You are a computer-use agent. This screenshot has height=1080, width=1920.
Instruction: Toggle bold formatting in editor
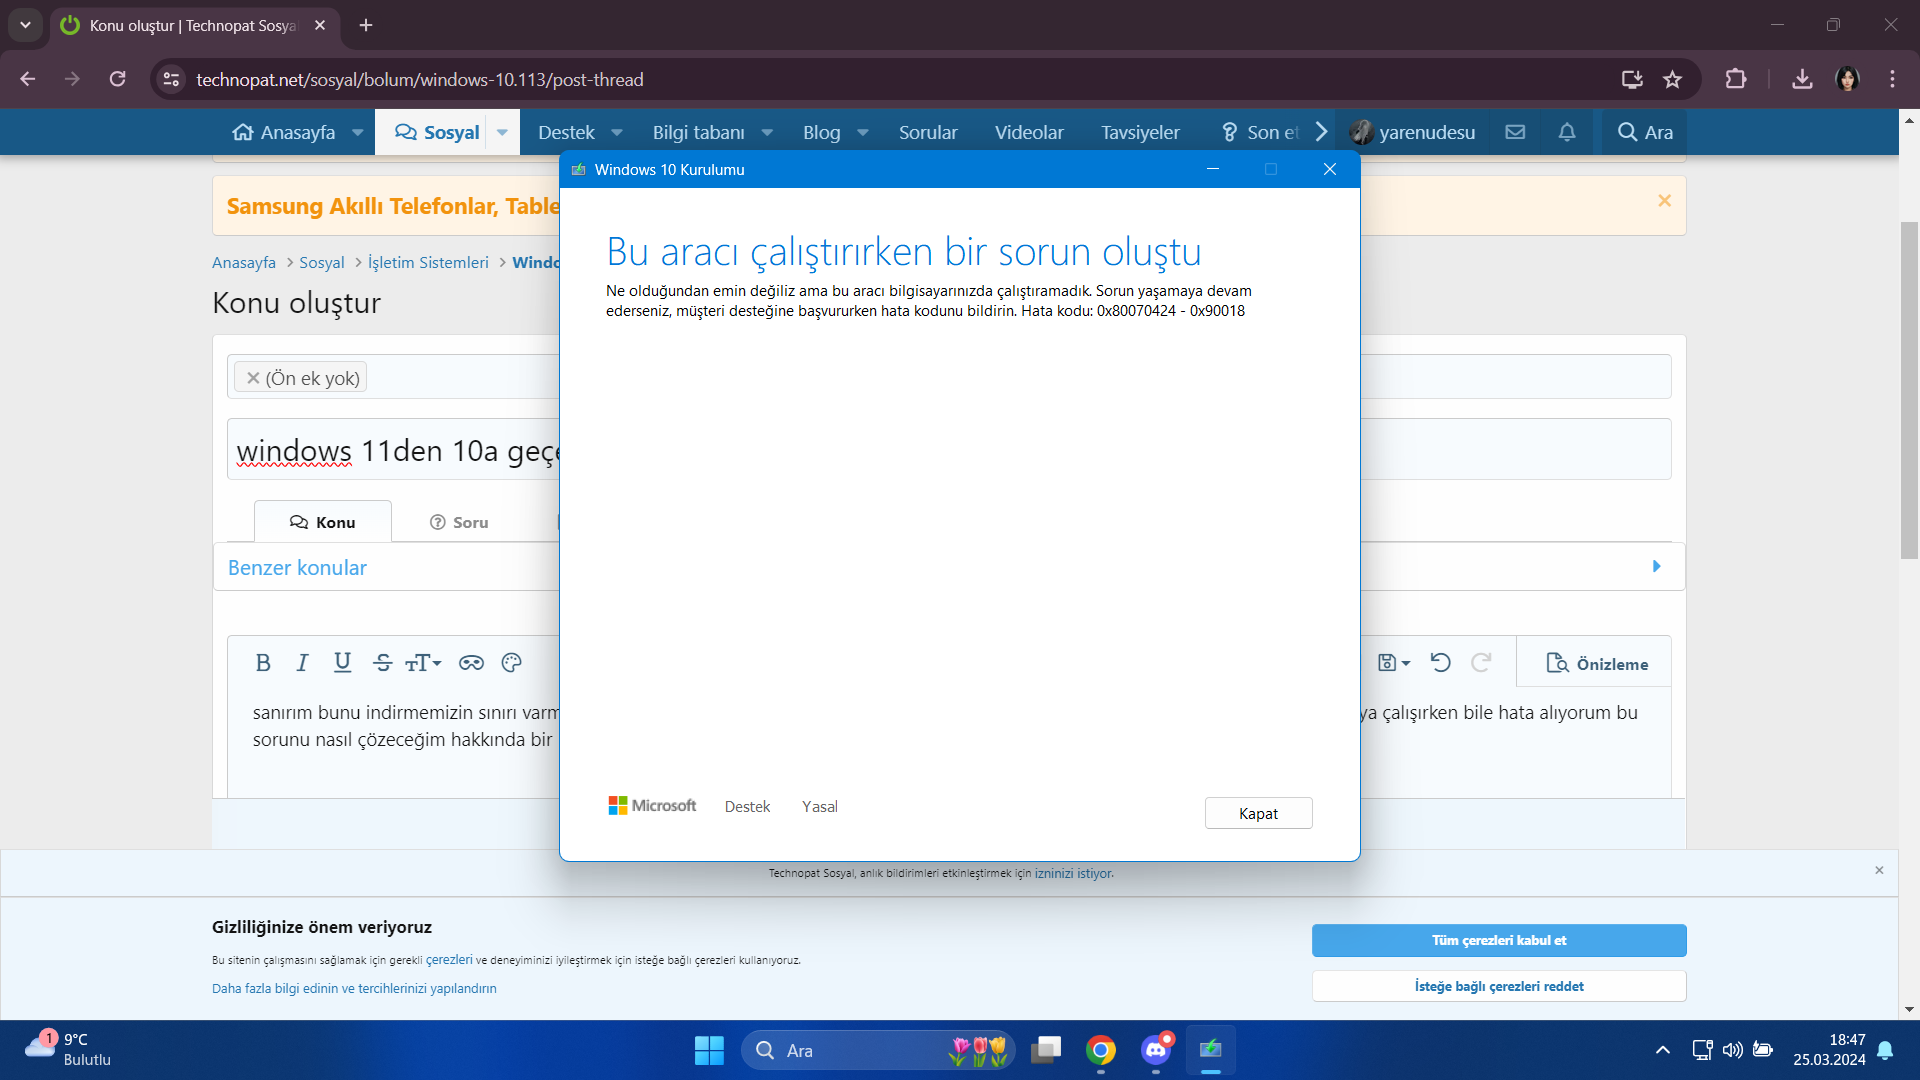click(263, 663)
